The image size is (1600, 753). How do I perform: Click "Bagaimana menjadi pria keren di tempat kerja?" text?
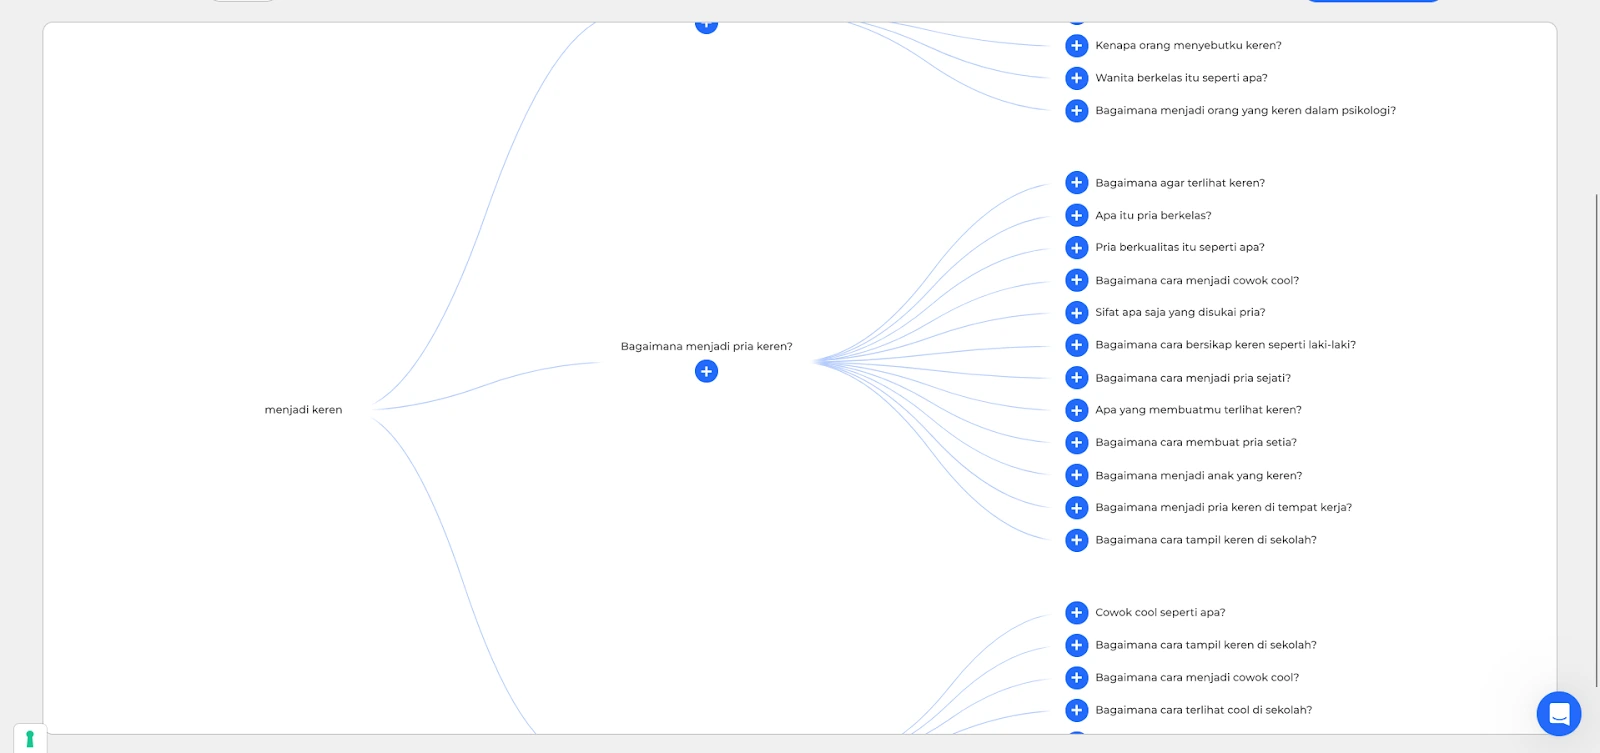[1223, 508]
